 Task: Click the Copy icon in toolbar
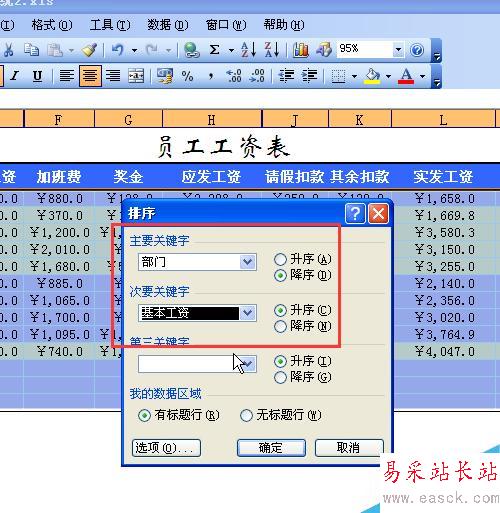pos(32,50)
